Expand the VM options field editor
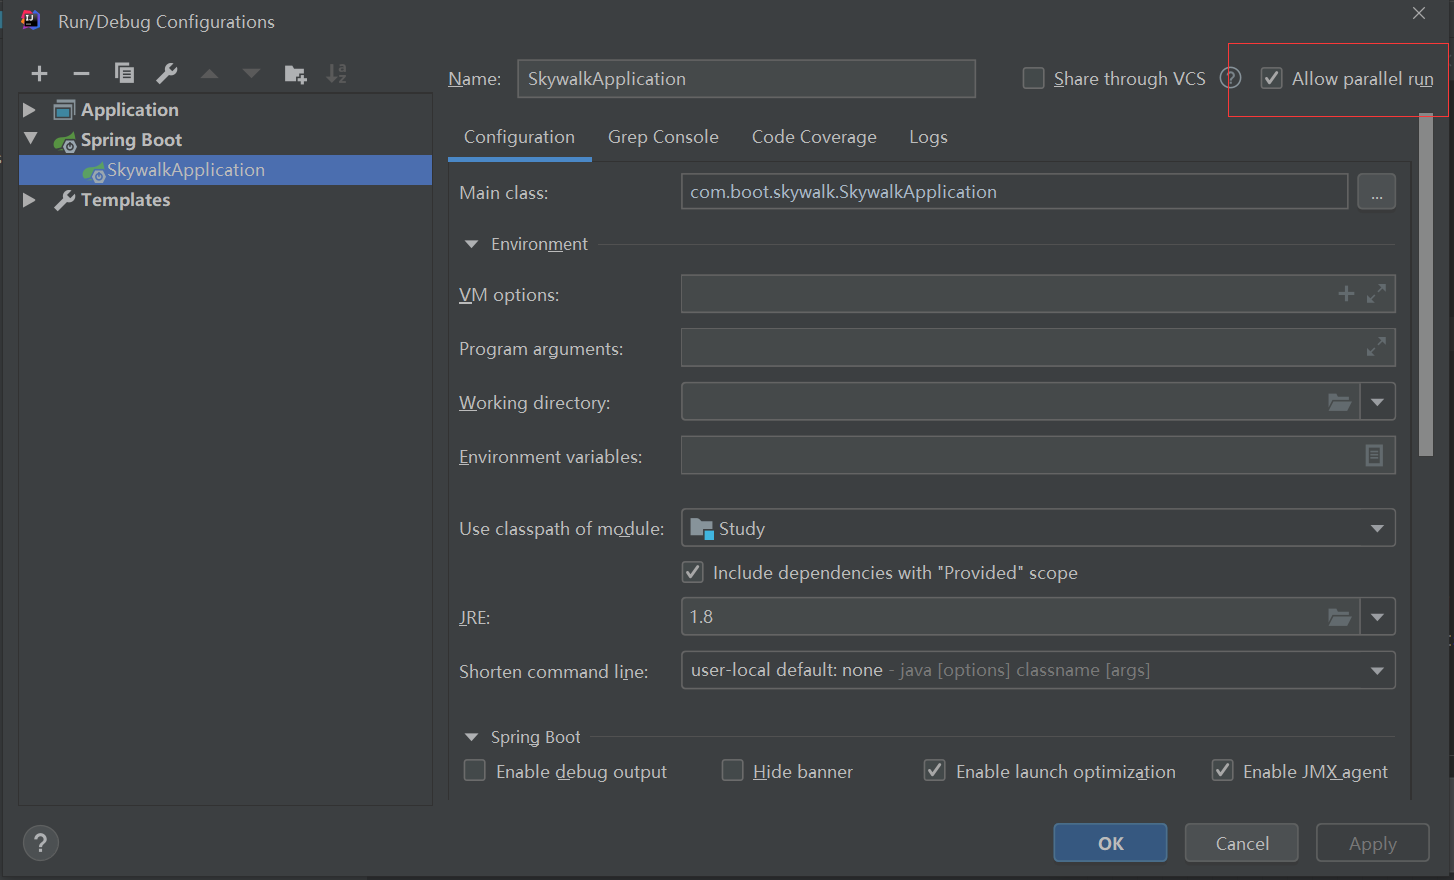The height and width of the screenshot is (880, 1454). pyautogui.click(x=1376, y=293)
